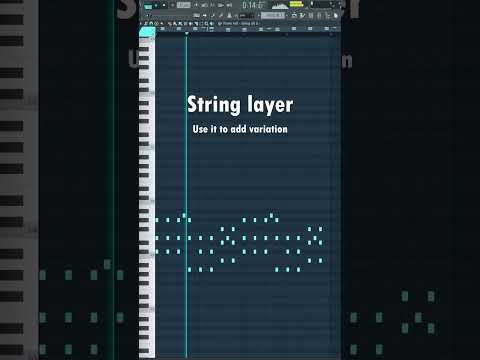Toggle the green pattern/song mode switch
Viewport: 480px width, 360px height.
tap(148, 6)
